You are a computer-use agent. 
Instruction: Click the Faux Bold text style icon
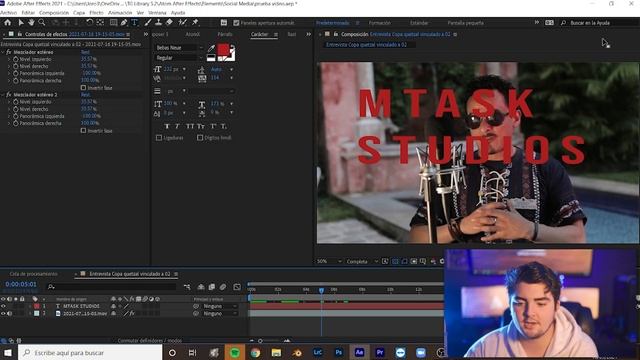[167, 127]
